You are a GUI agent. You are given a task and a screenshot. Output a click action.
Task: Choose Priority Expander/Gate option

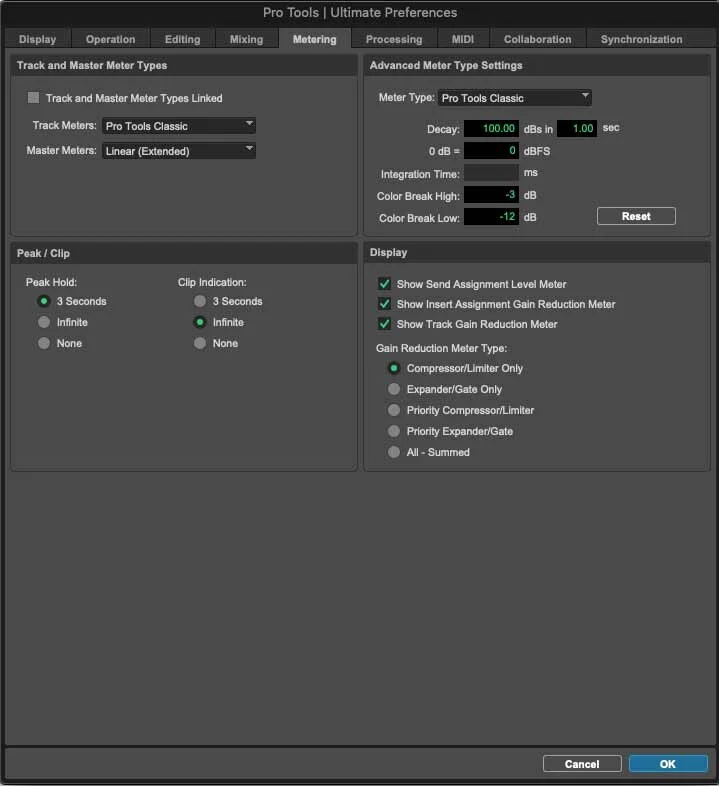tap(394, 432)
